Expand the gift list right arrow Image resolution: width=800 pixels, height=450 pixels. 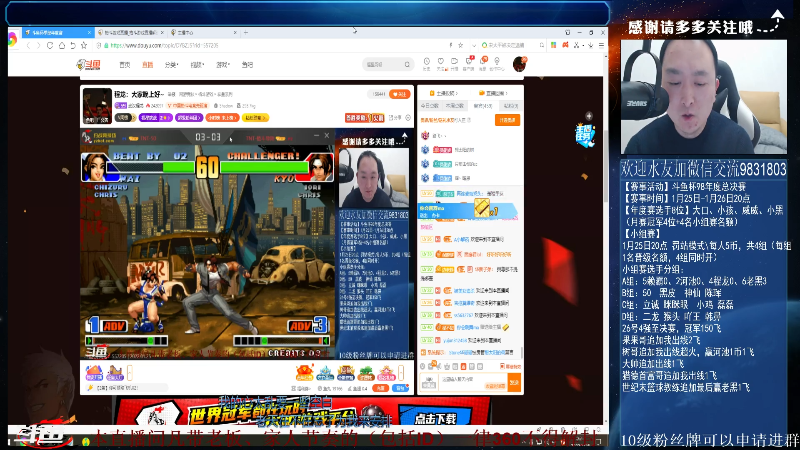pos(401,373)
